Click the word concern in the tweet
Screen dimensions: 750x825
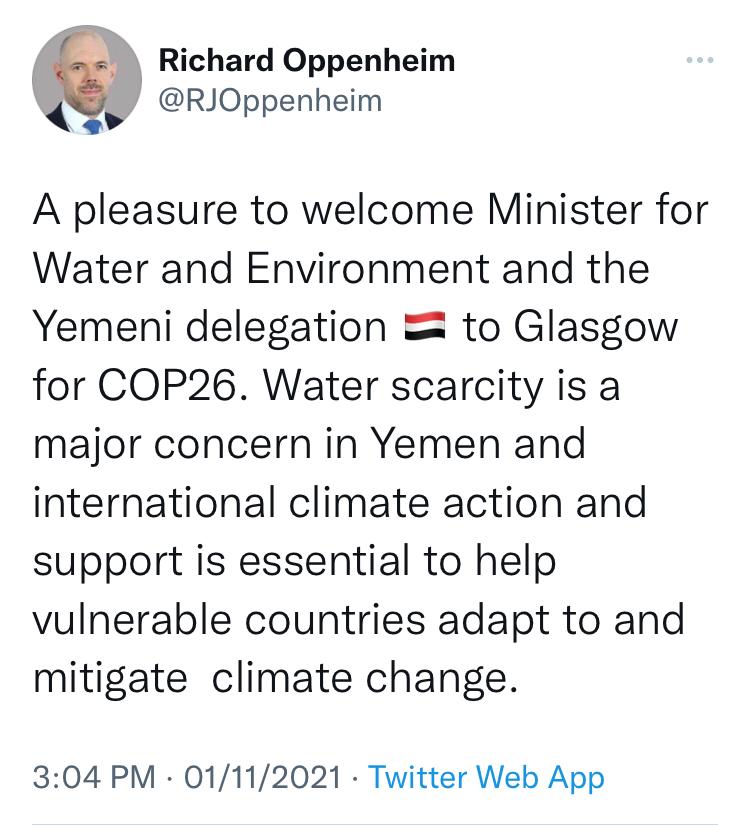233,444
